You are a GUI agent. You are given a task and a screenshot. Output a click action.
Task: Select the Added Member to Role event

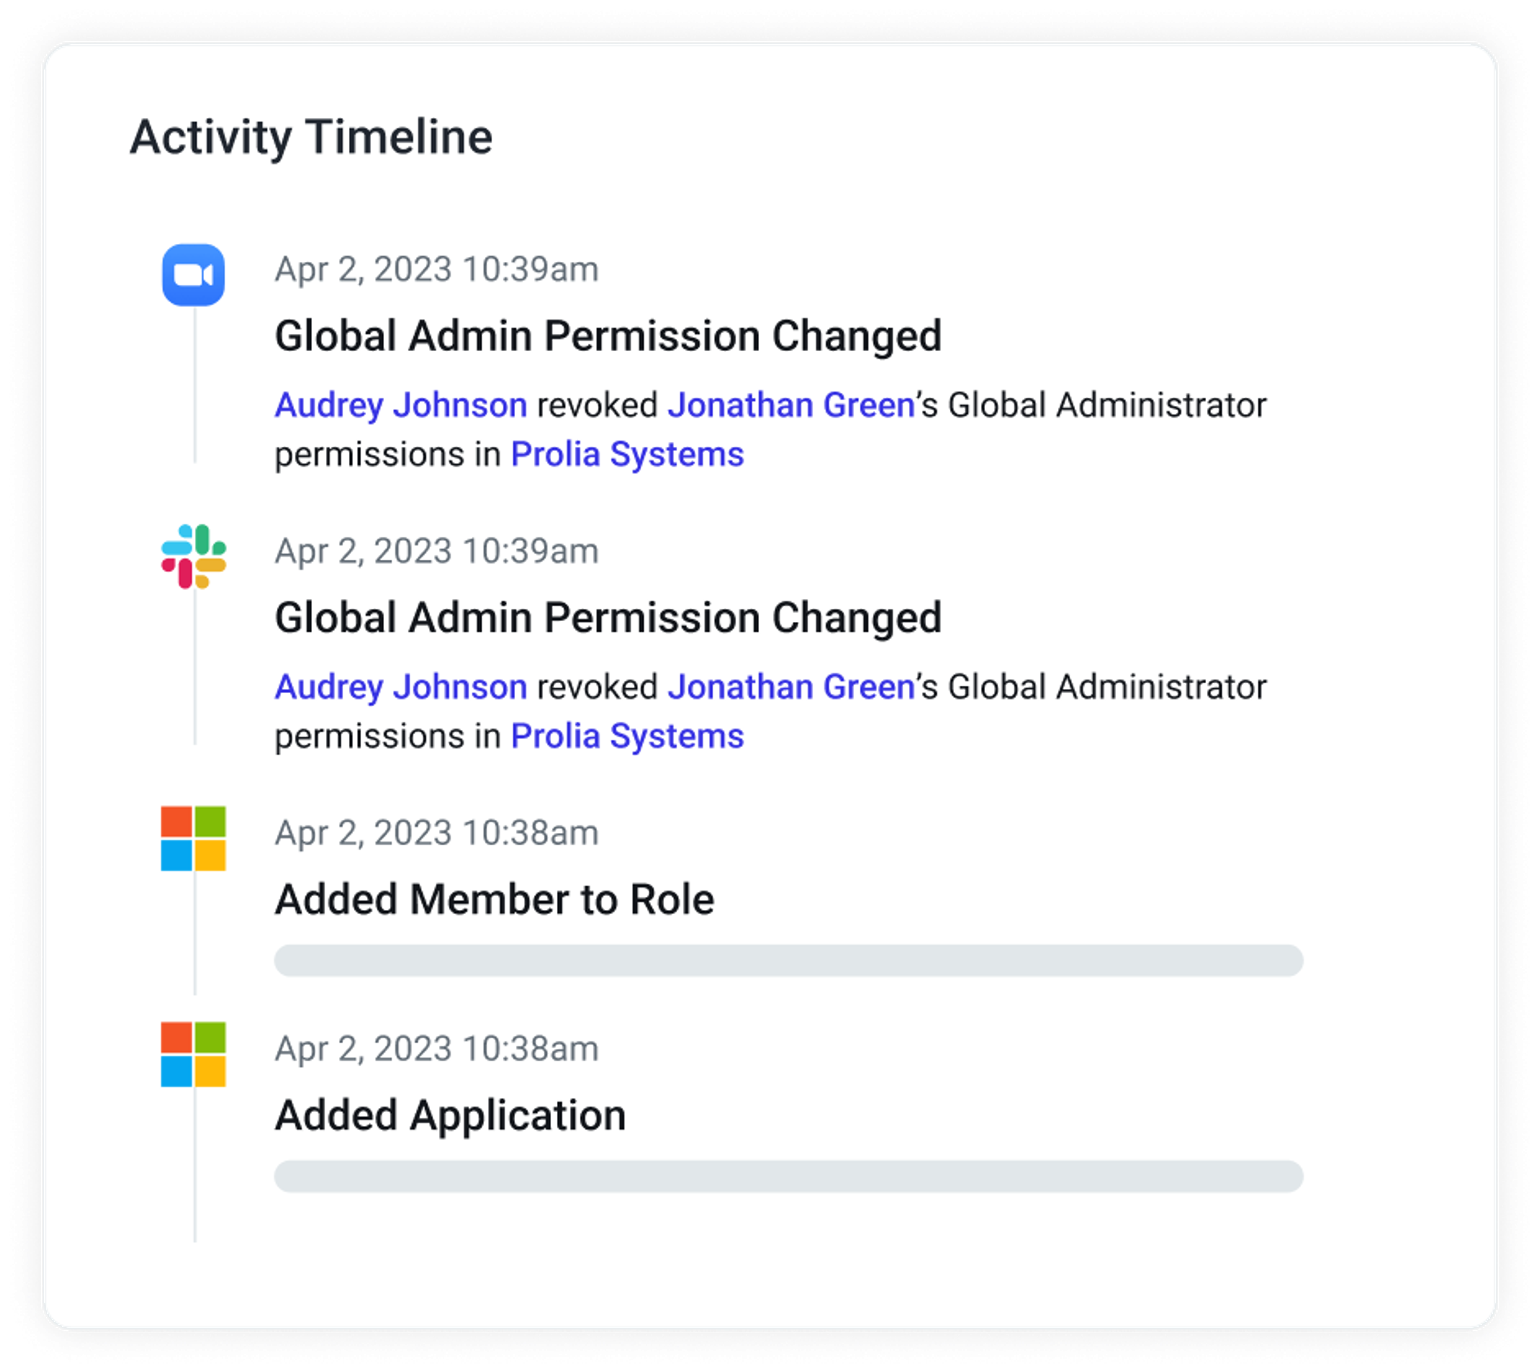coord(494,900)
